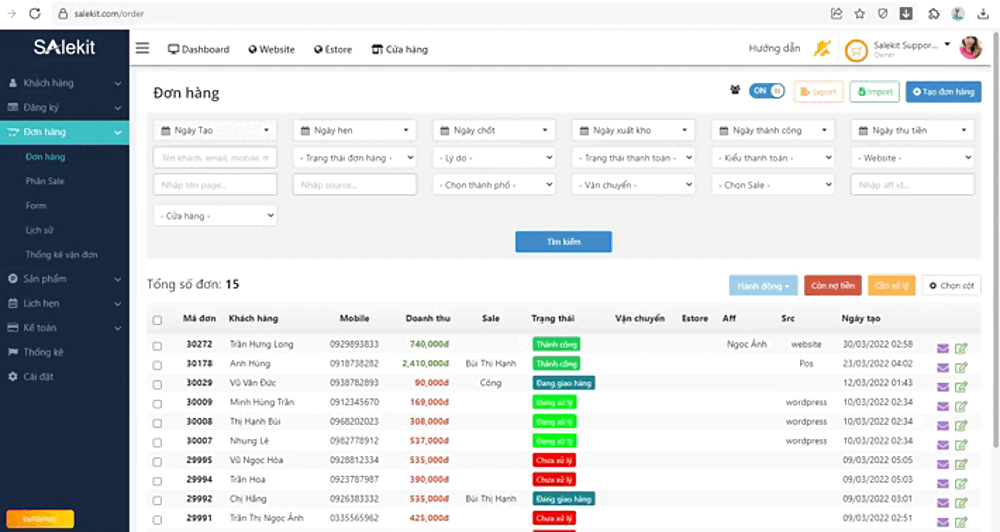The width and height of the screenshot is (1000, 532).
Task: Open the Trạng thái đơn hàng dropdown
Action: pyautogui.click(x=355, y=158)
